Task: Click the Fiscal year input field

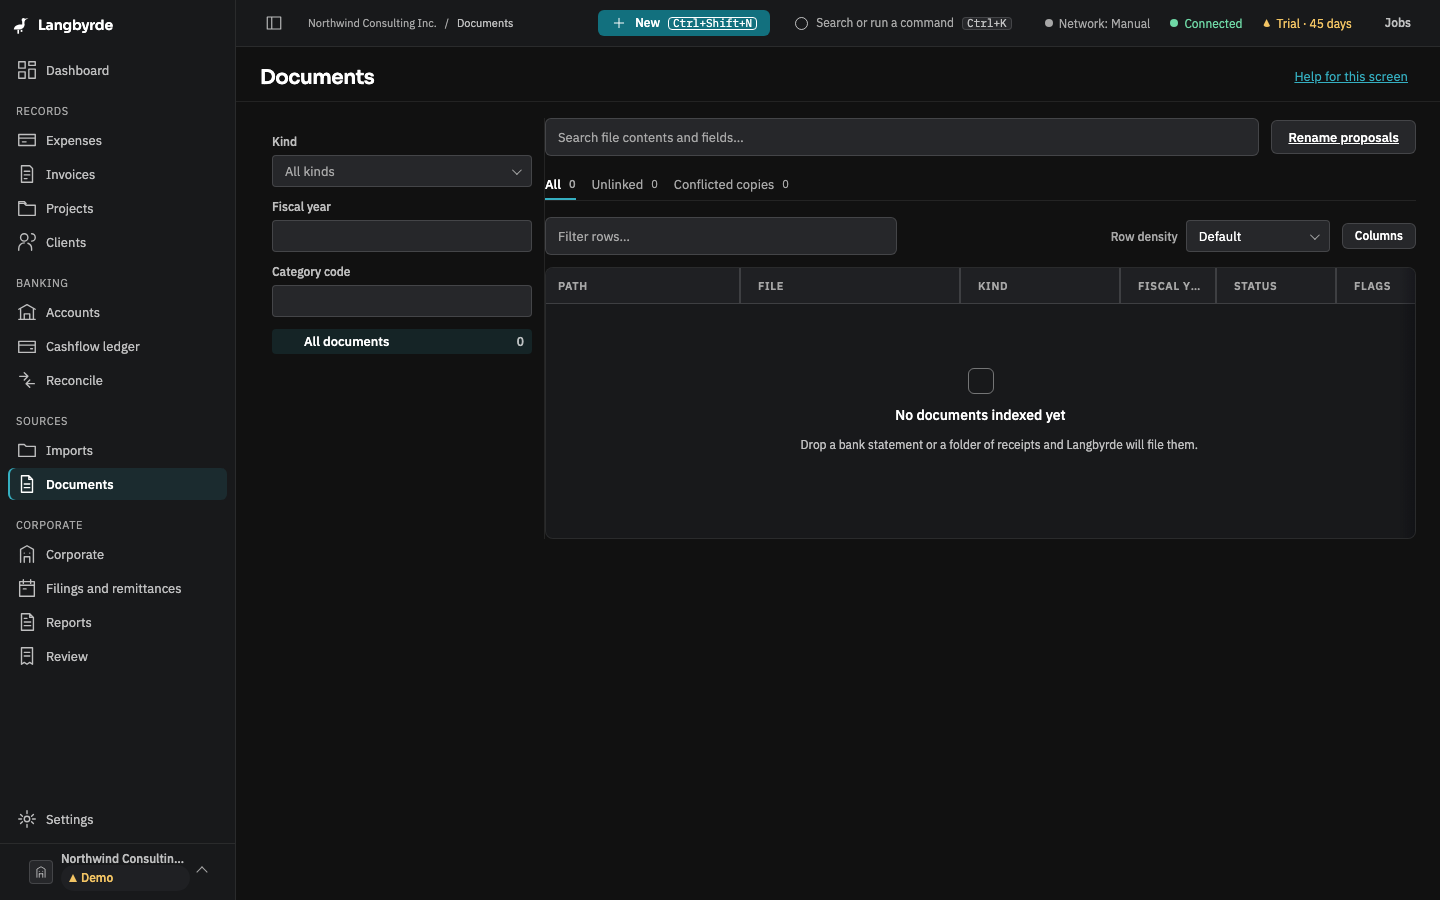Action: click(x=402, y=236)
